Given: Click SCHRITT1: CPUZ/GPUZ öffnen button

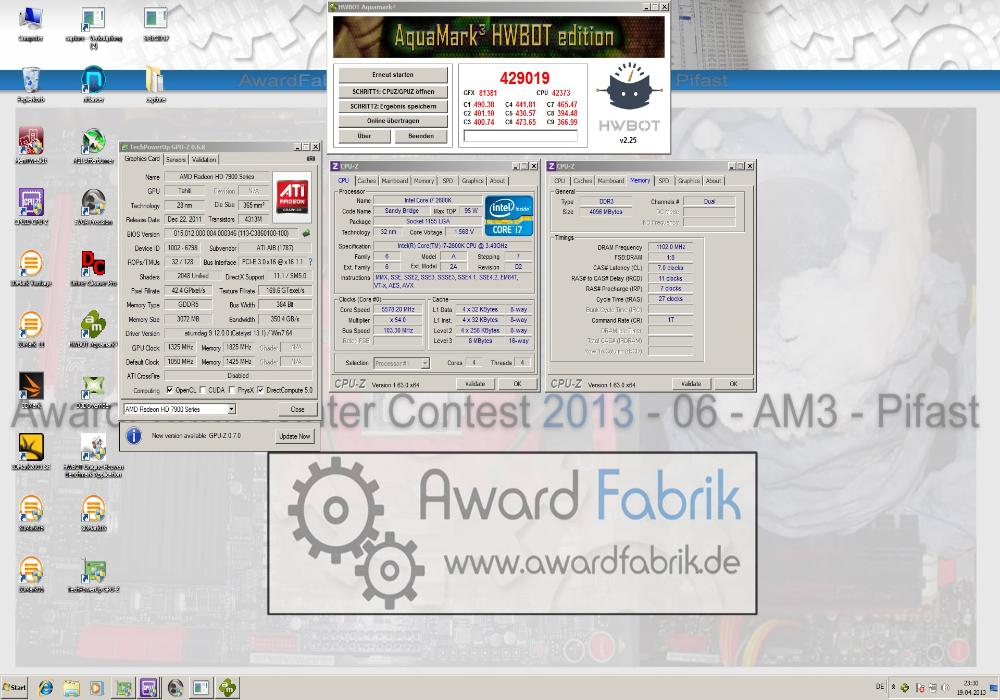Looking at the screenshot, I should pyautogui.click(x=393, y=91).
